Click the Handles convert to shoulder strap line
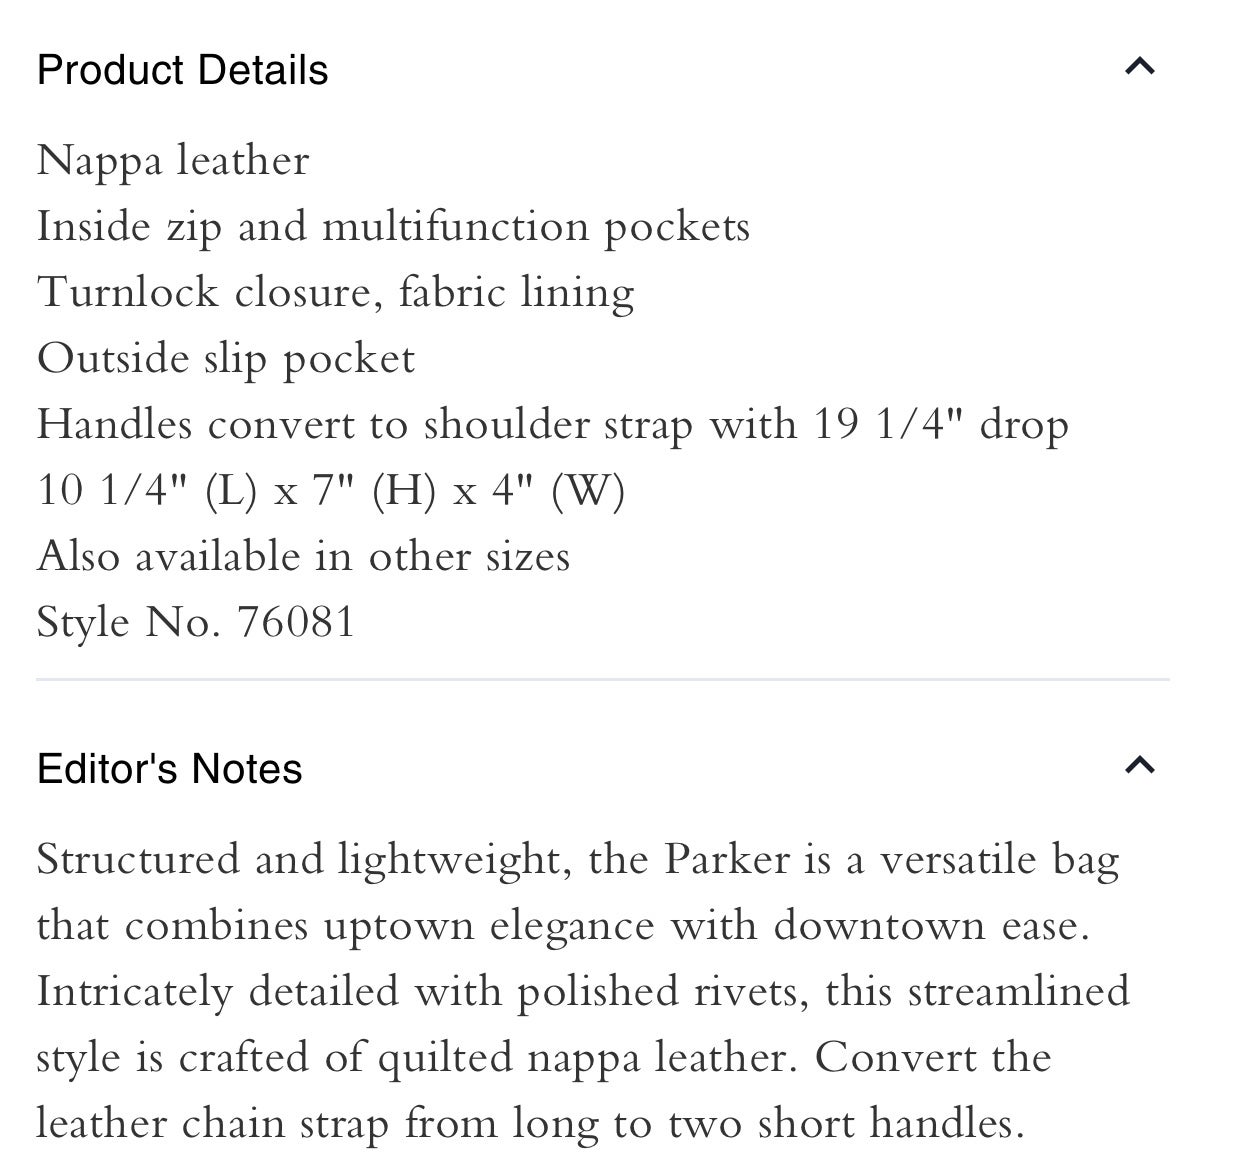This screenshot has width=1242, height=1175. pyautogui.click(x=553, y=425)
